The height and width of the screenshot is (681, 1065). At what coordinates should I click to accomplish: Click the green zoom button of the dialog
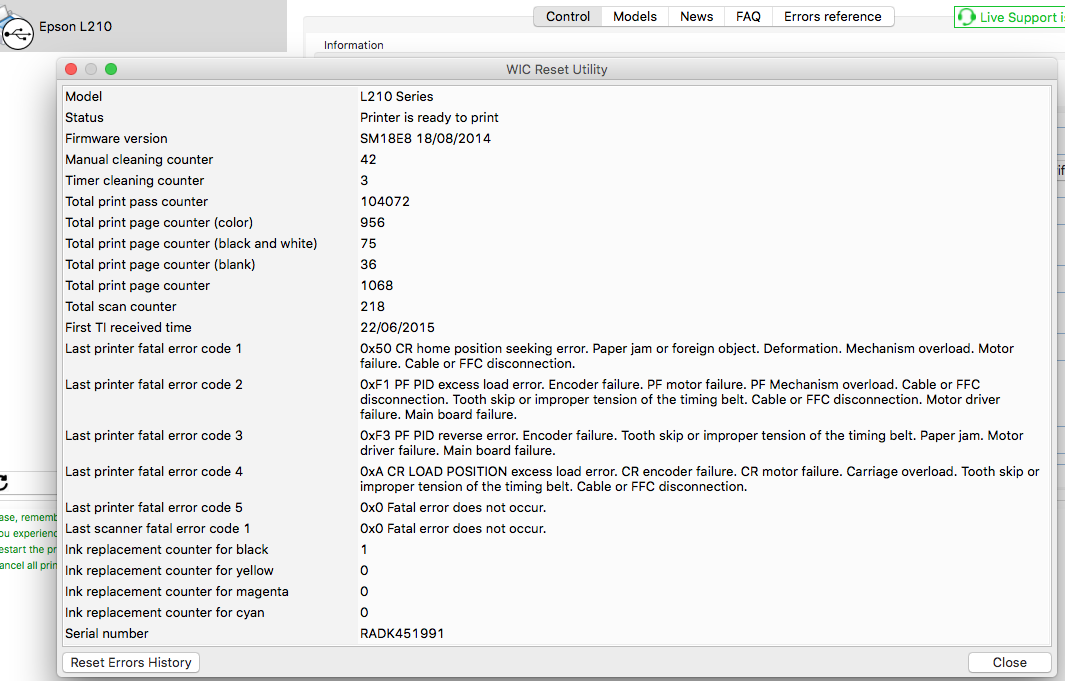(x=111, y=69)
